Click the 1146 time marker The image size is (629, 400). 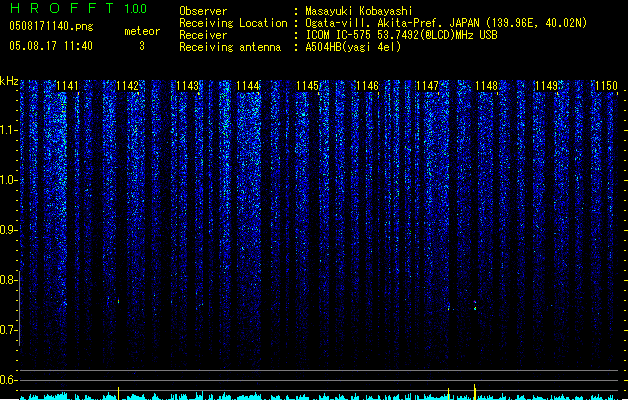[367, 86]
